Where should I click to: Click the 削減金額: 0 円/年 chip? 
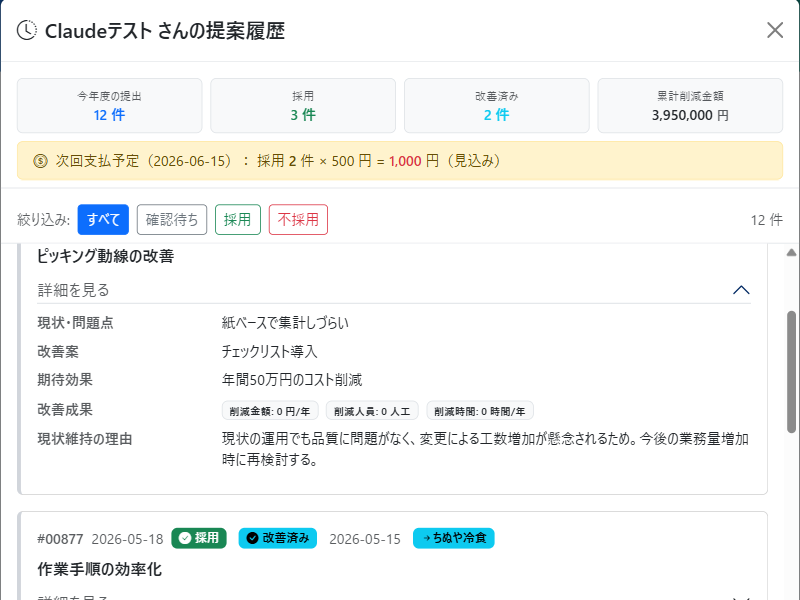coord(270,411)
